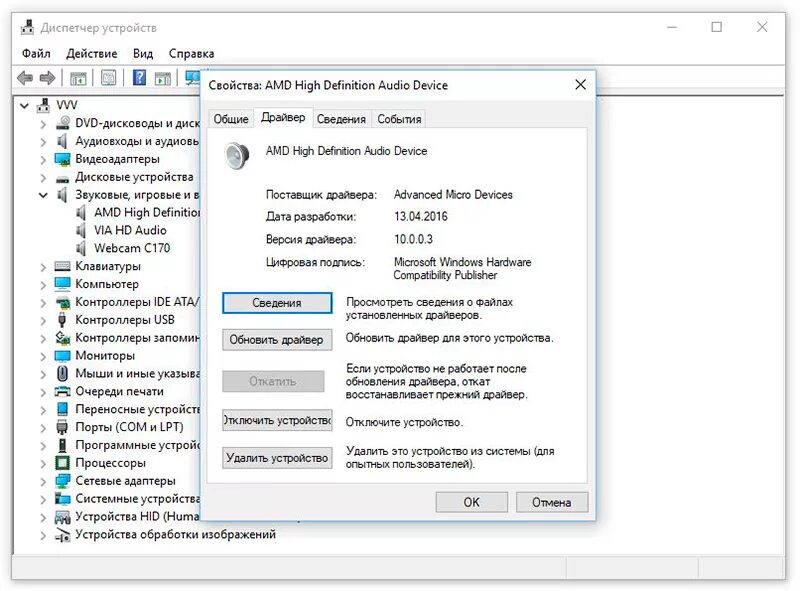
Task: Click the DVD drives category icon
Action: pos(62,123)
